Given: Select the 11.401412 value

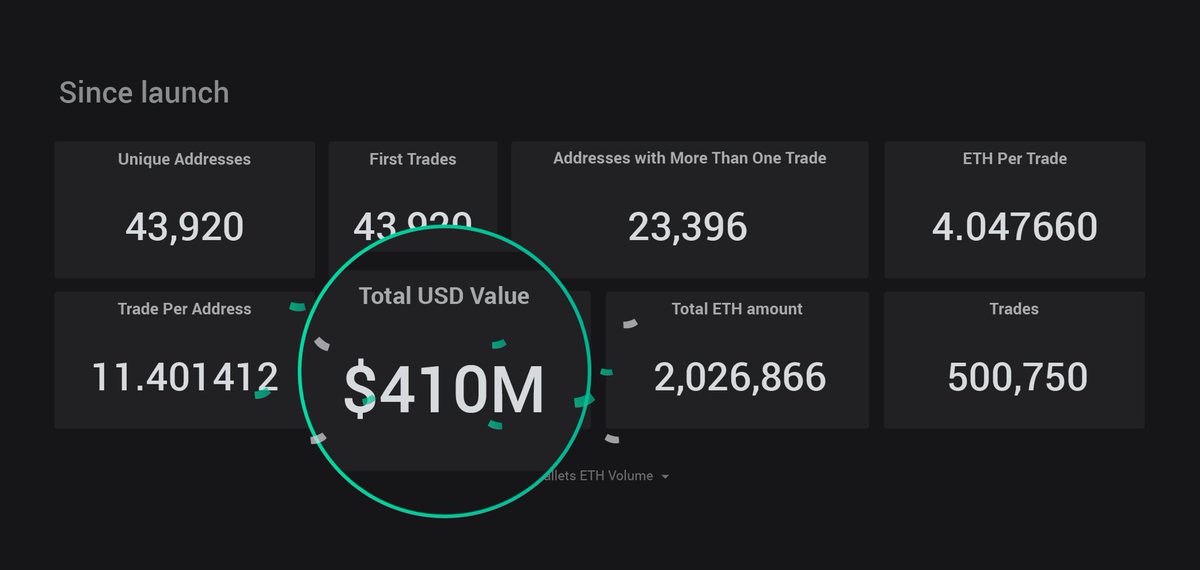Looking at the screenshot, I should click(x=185, y=377).
